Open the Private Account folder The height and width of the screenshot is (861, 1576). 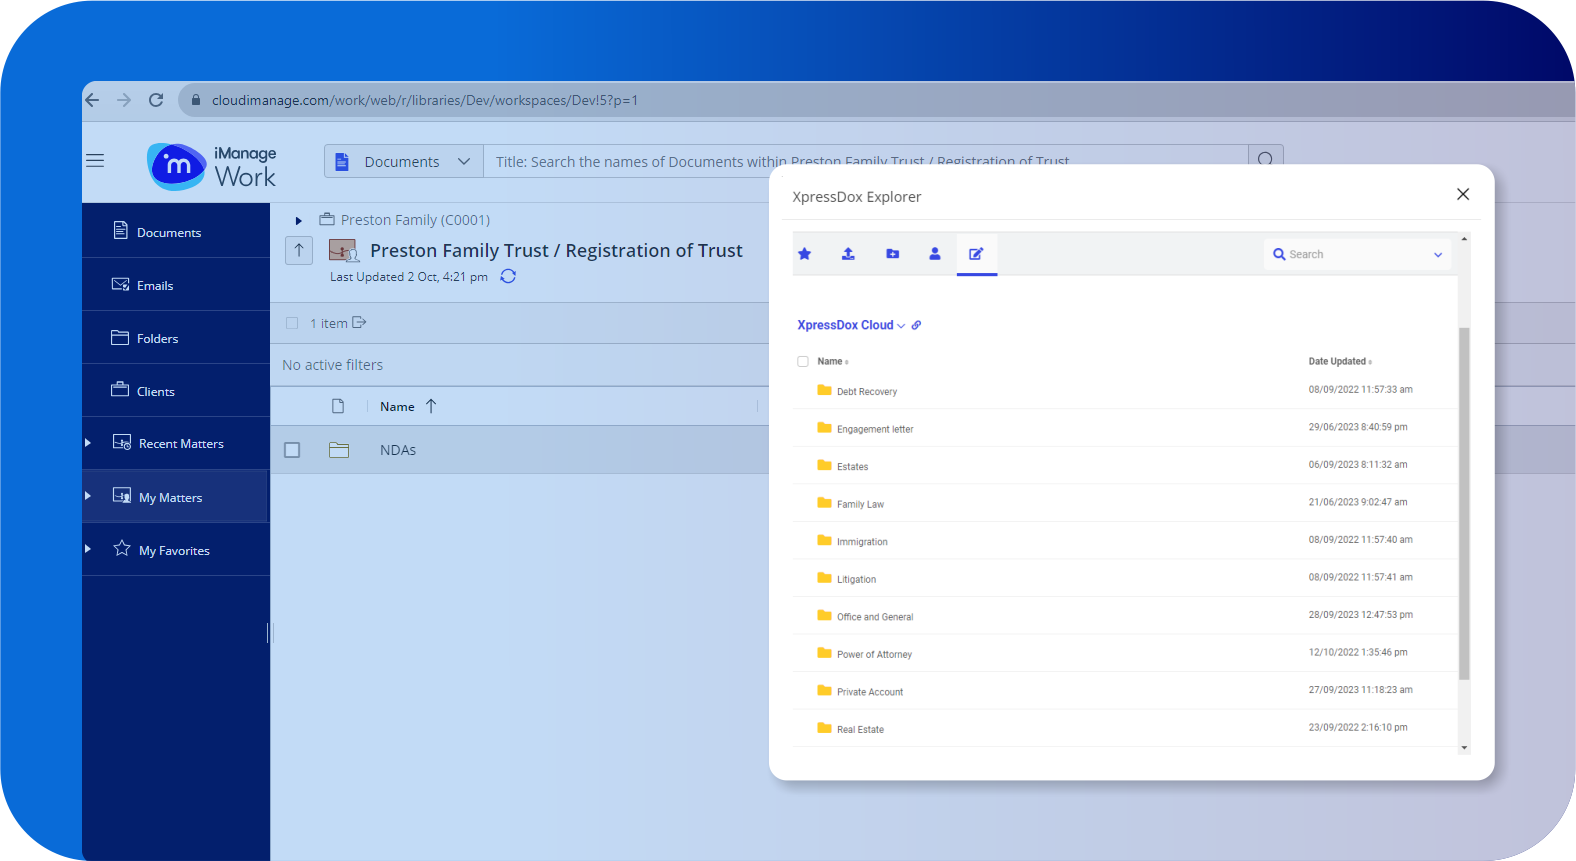[870, 692]
